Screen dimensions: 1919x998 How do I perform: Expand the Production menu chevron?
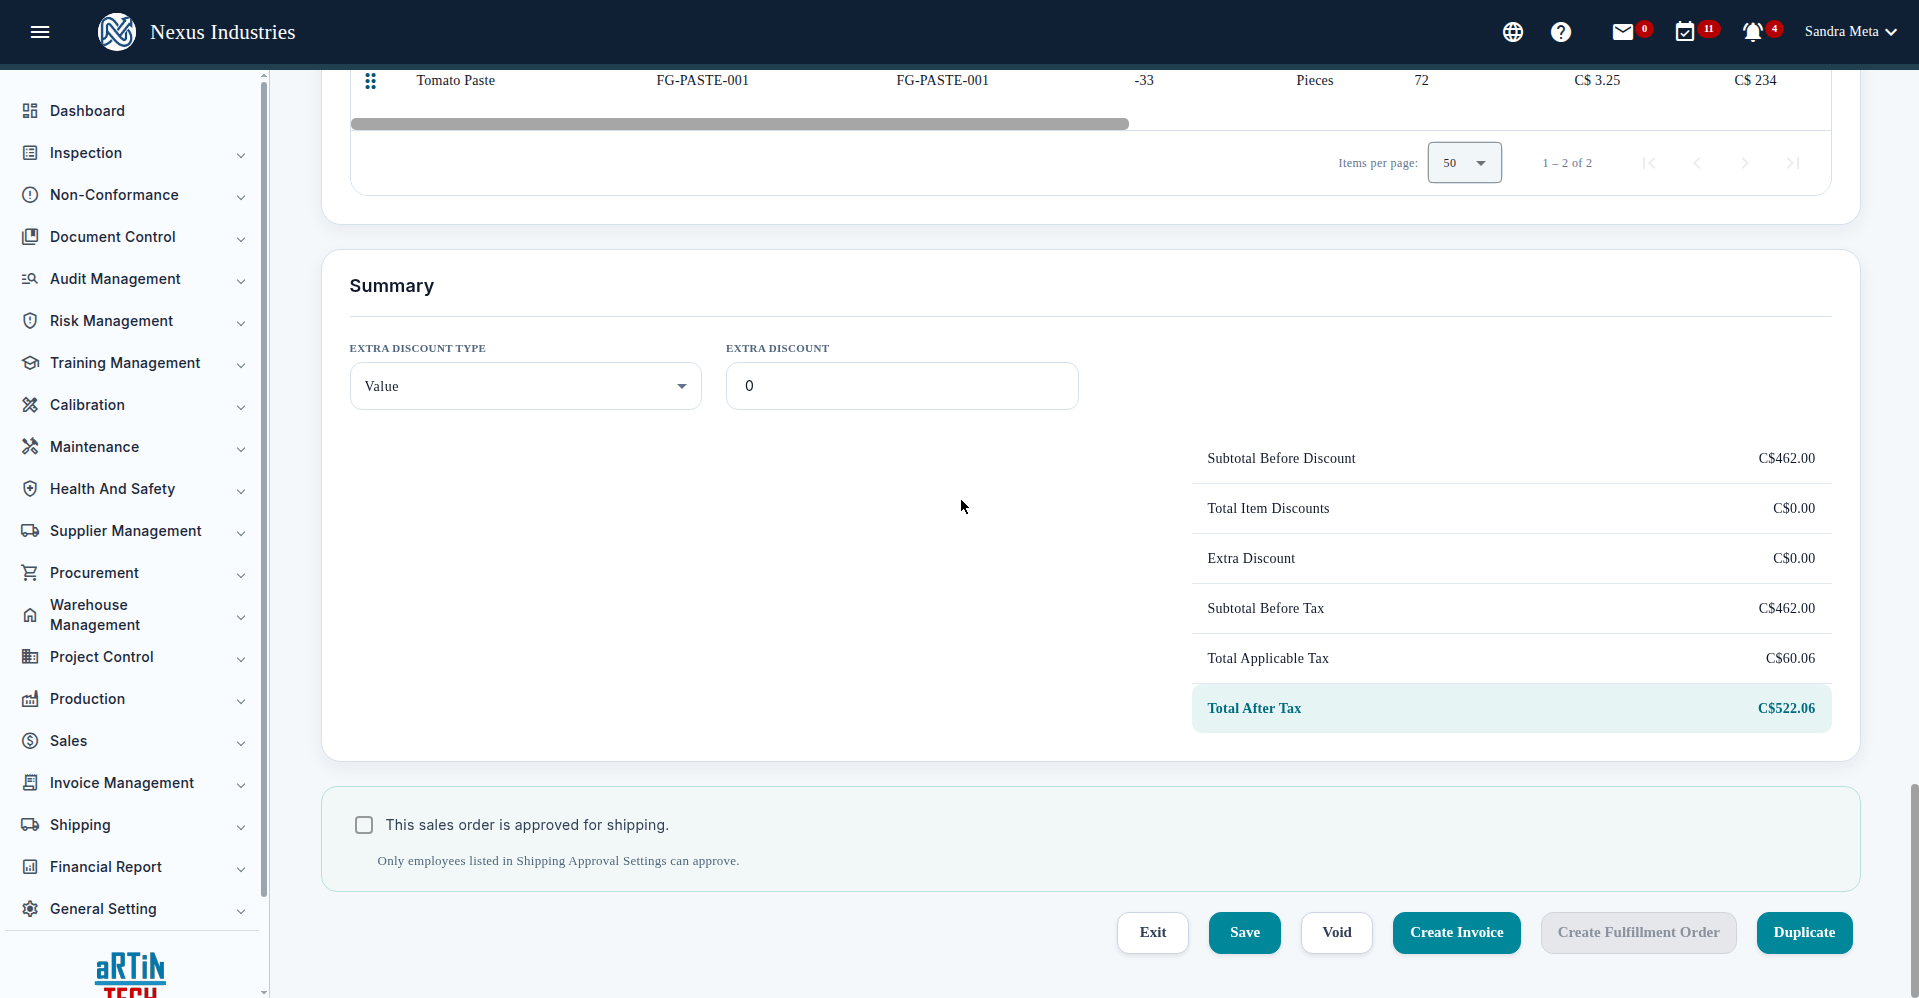[x=241, y=701]
